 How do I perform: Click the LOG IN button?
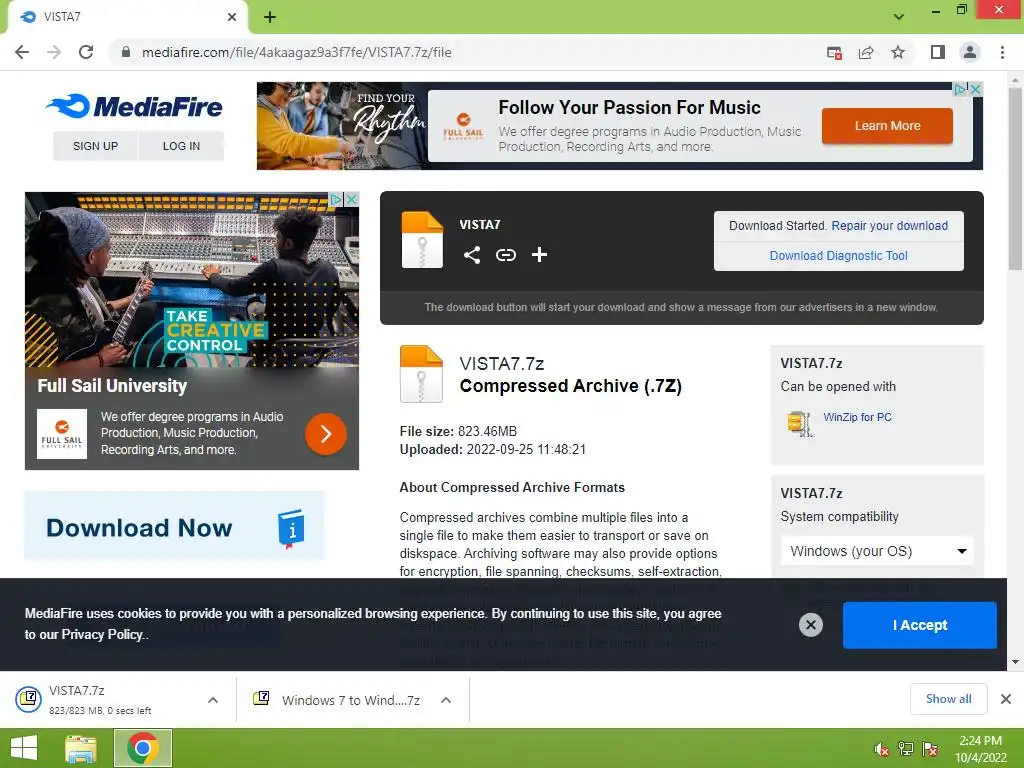tap(182, 146)
